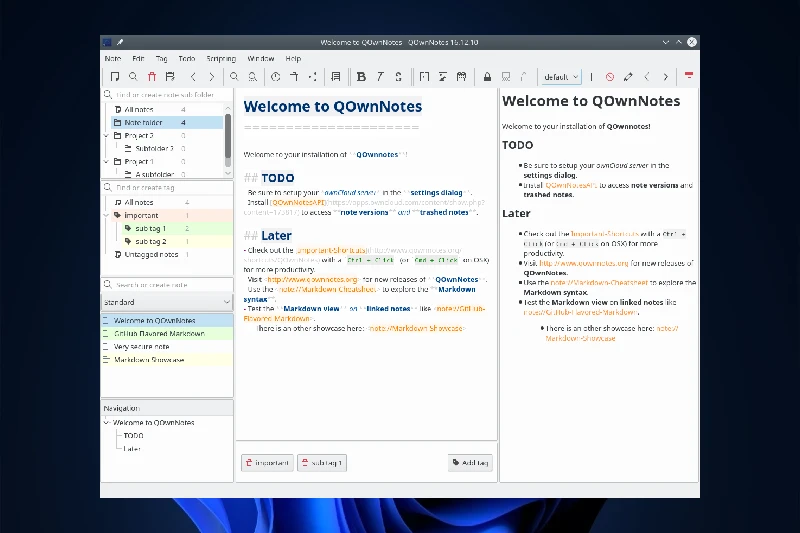
Task: Click the magnifier icon beside New note
Action: pyautogui.click(x=133, y=77)
